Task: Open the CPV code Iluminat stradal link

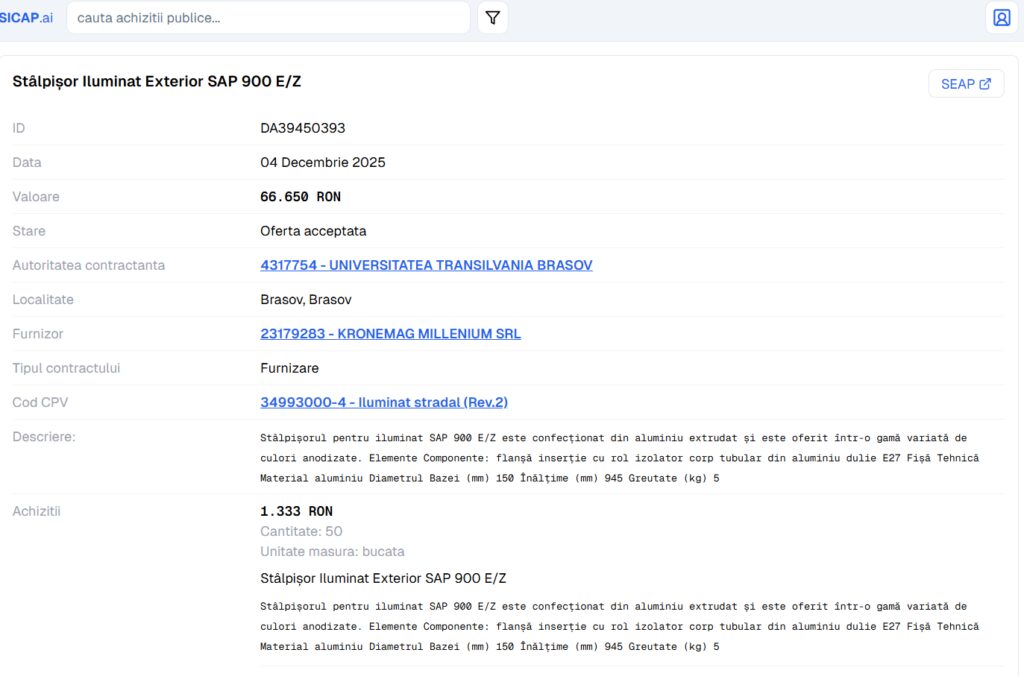Action: tap(384, 402)
